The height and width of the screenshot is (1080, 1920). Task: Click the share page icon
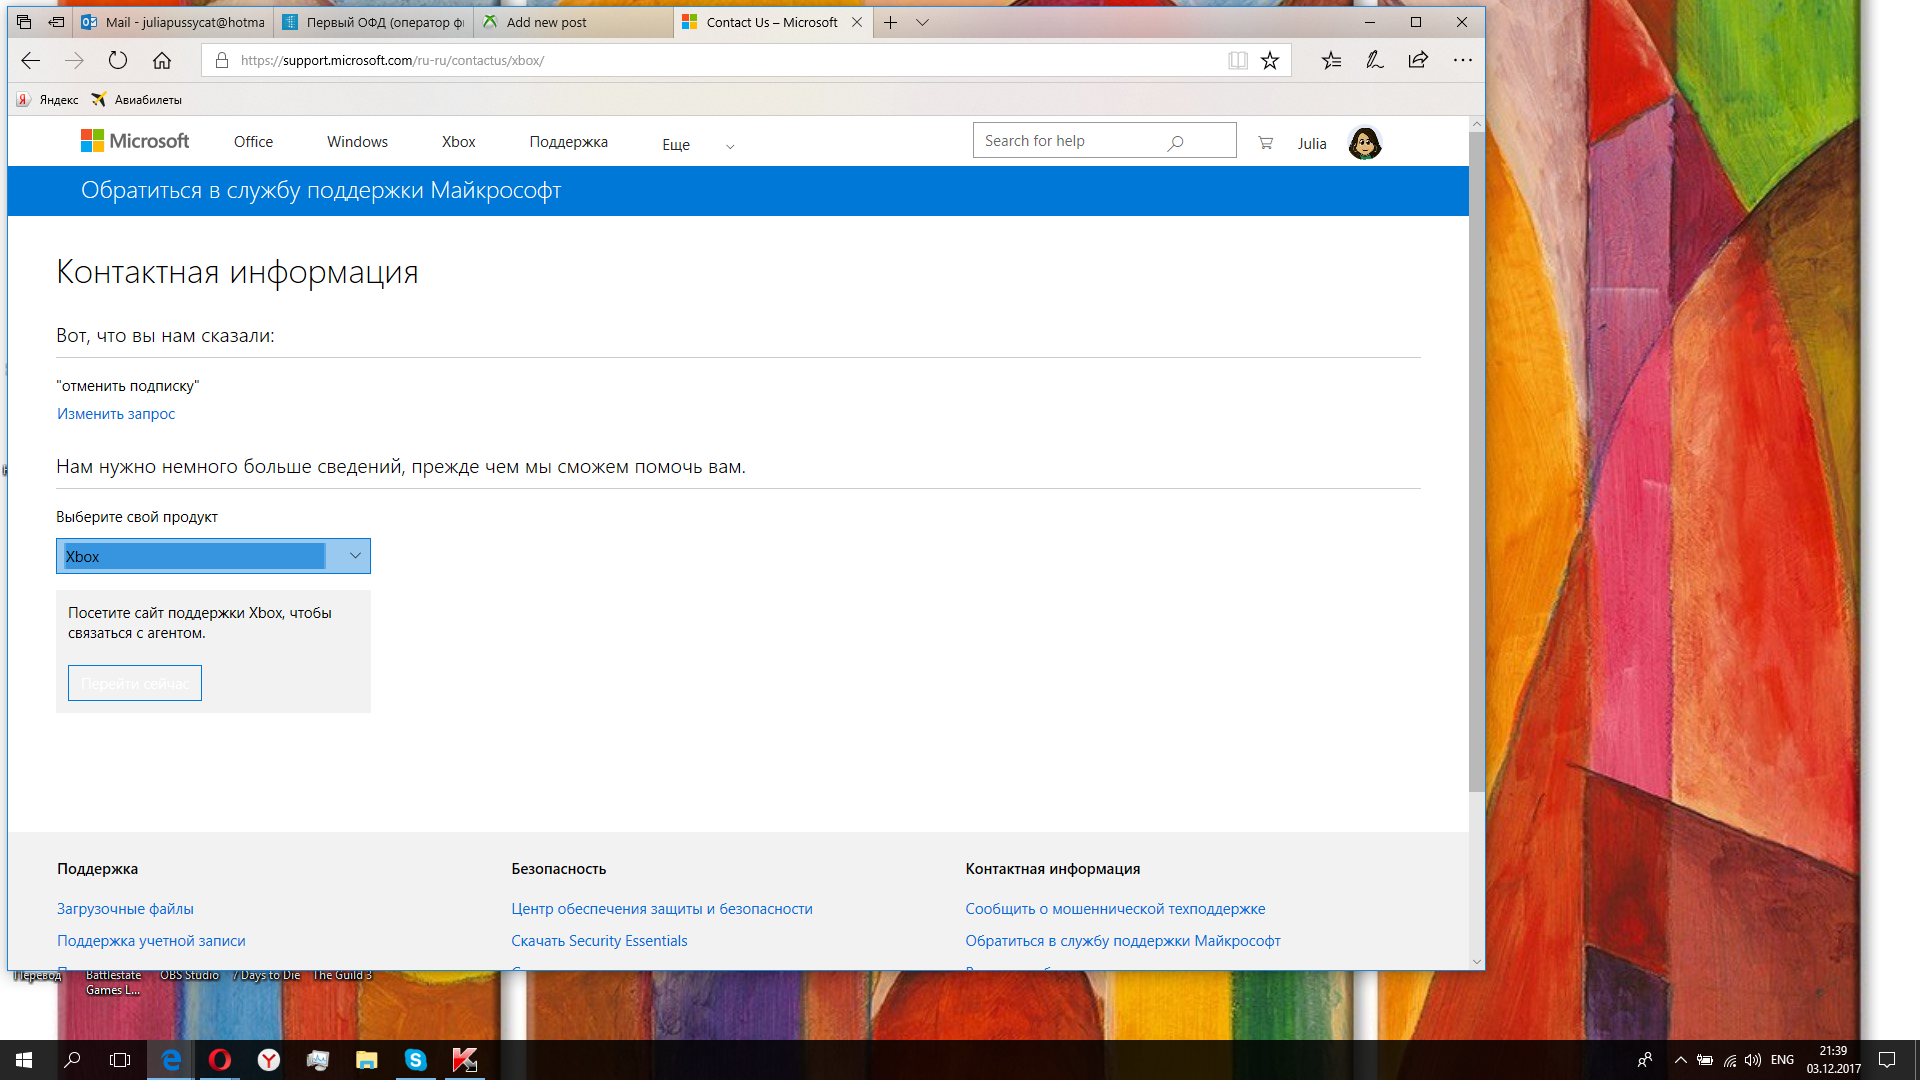coord(1418,60)
